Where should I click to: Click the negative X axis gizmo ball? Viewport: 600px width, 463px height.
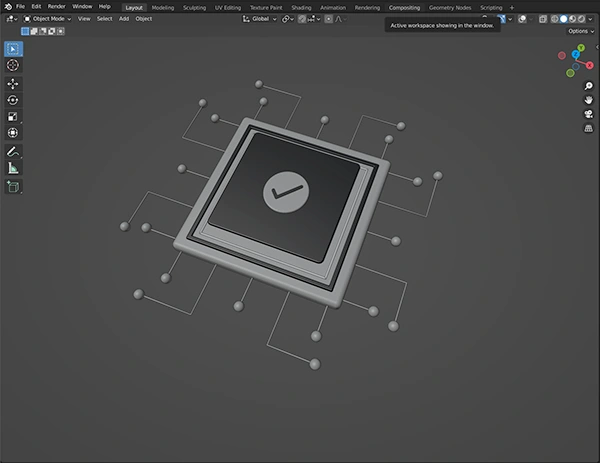[562, 55]
